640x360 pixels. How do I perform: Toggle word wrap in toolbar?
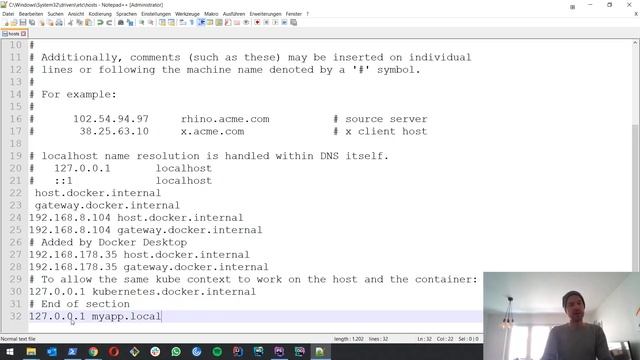pyautogui.click(x=182, y=22)
